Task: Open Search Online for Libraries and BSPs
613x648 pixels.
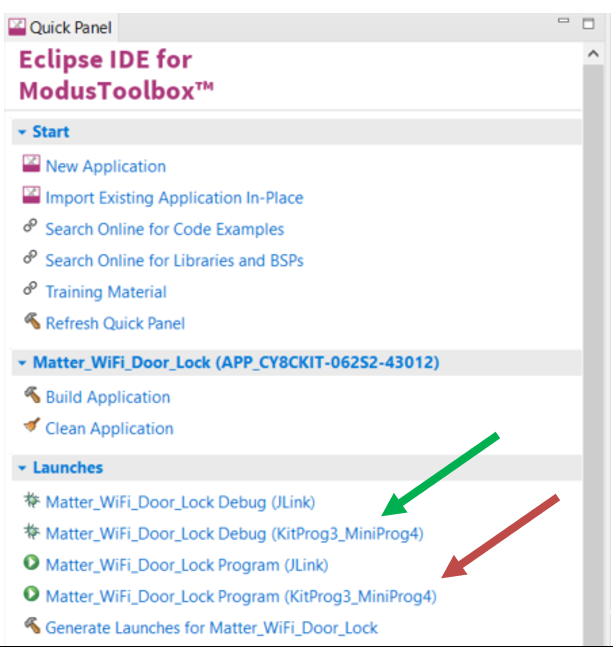Action: pyautogui.click(x=174, y=261)
